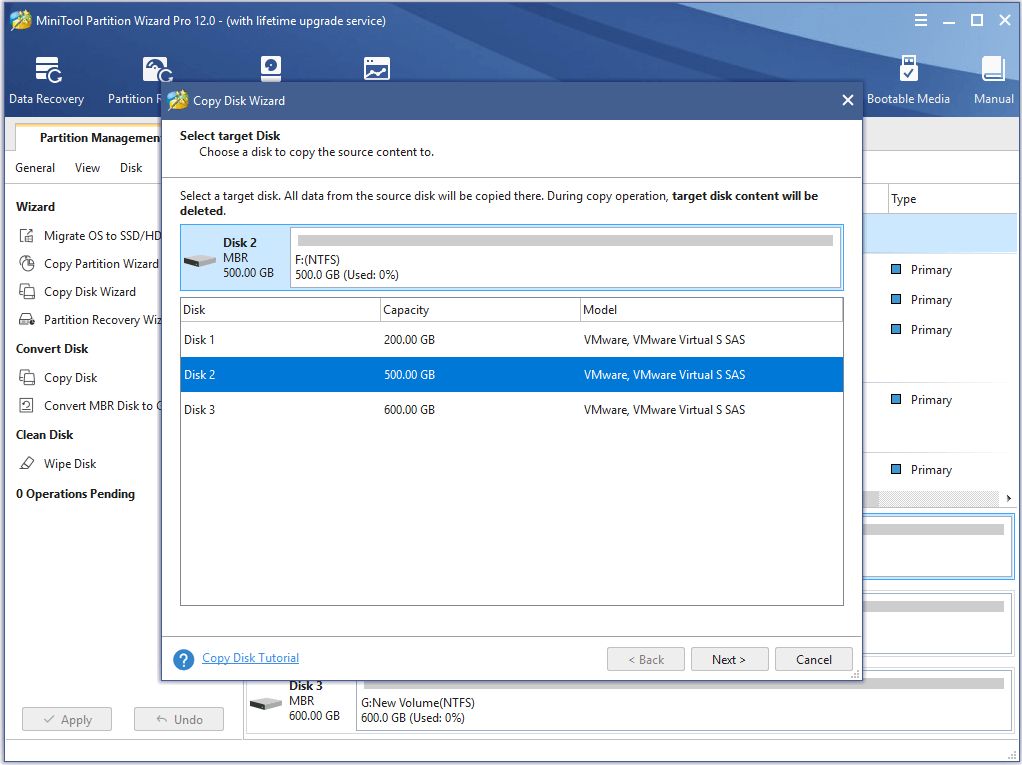This screenshot has width=1022, height=765.
Task: Click the Model column header
Action: pyautogui.click(x=712, y=310)
